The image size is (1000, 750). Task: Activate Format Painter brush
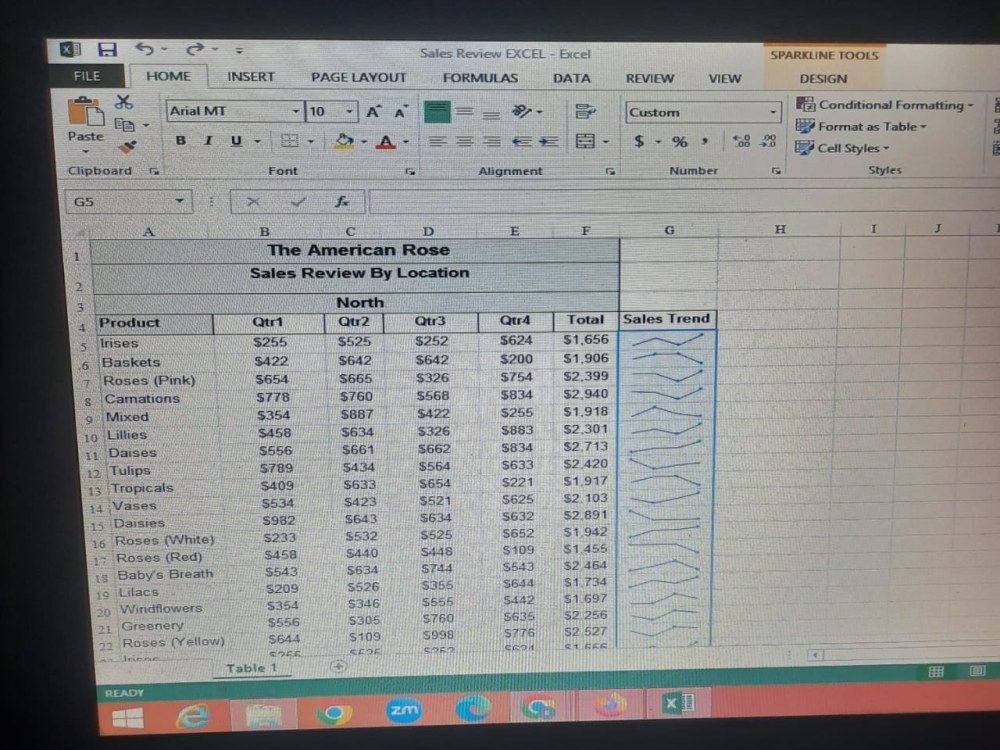127,147
